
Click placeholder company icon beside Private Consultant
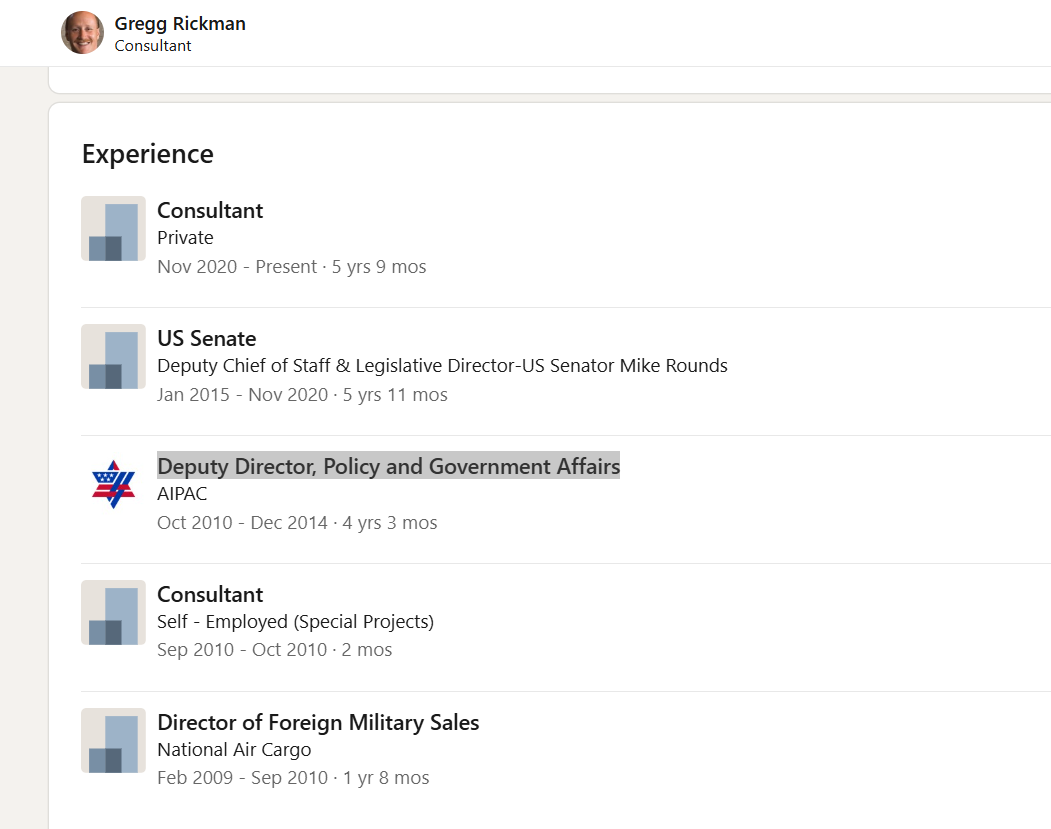coord(113,229)
